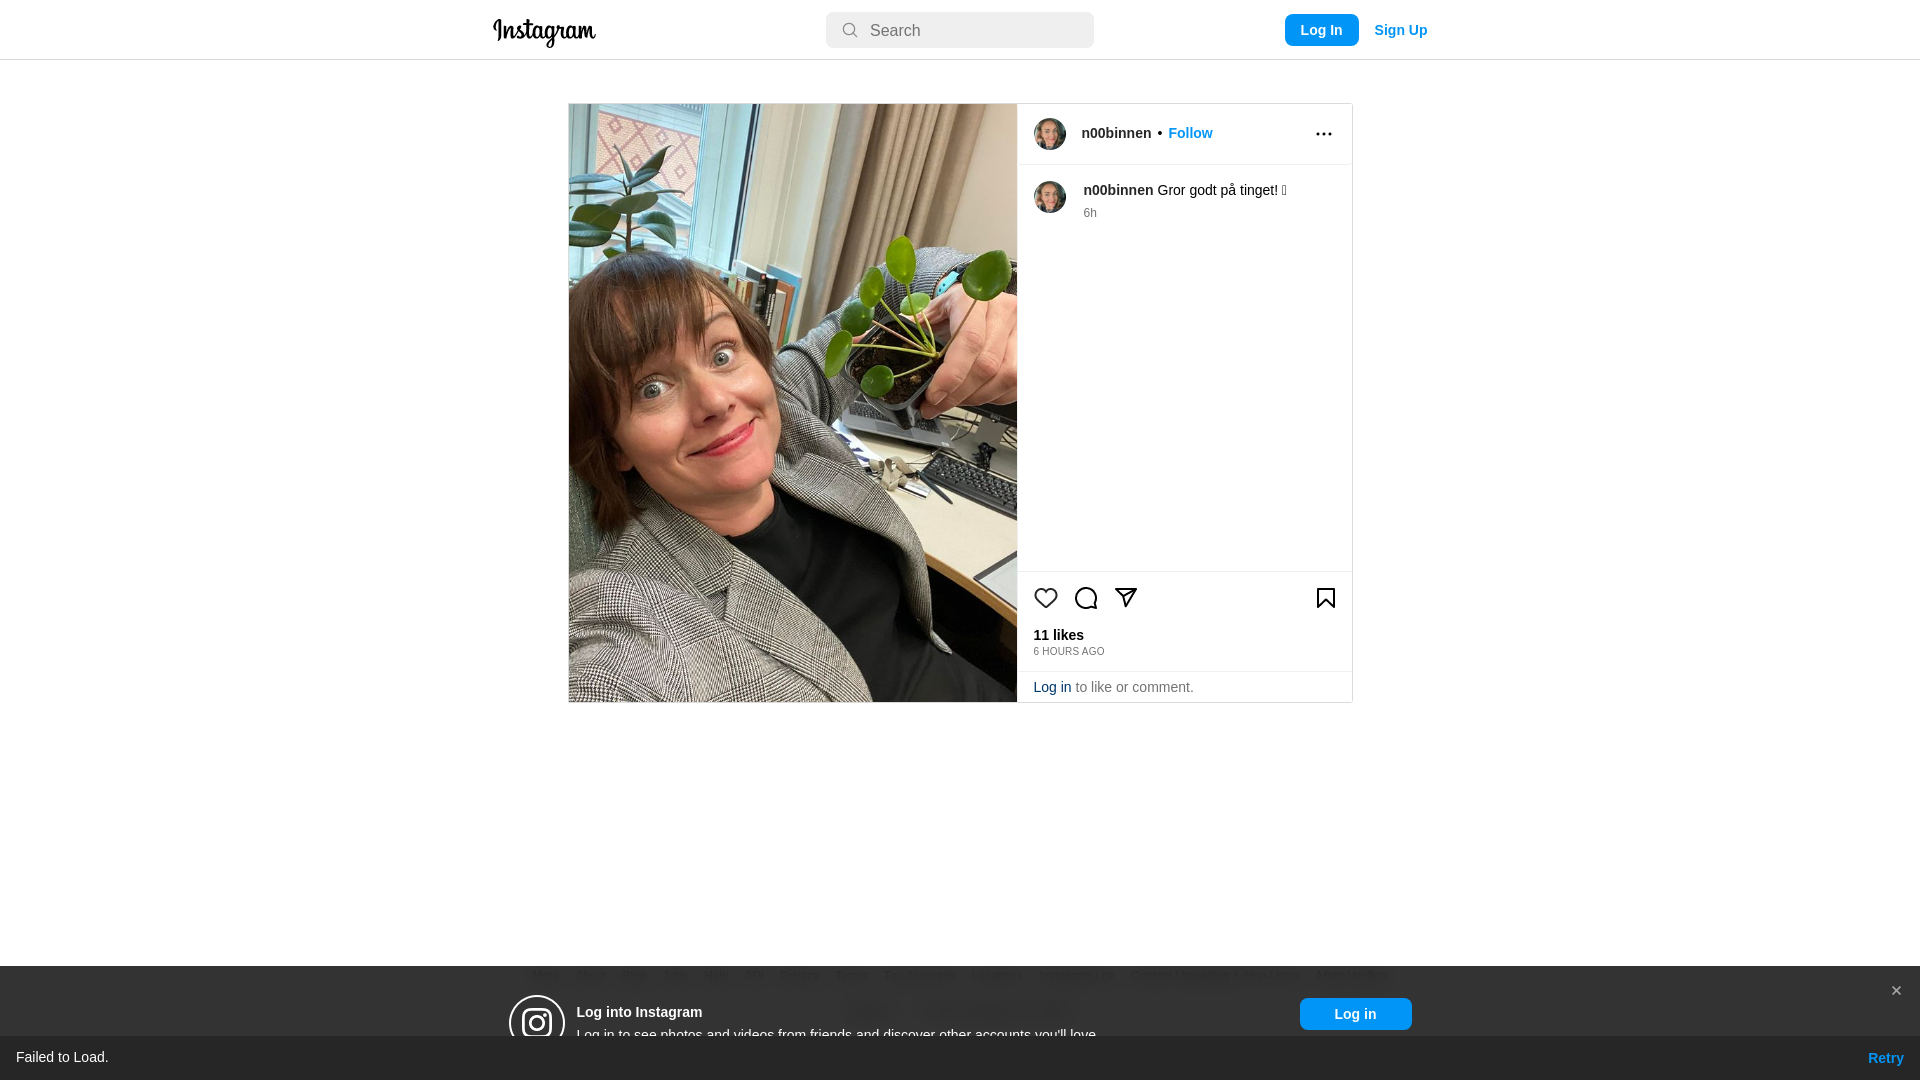Like the post with the heart icon
Screen dimensions: 1920x1080
1046,598
